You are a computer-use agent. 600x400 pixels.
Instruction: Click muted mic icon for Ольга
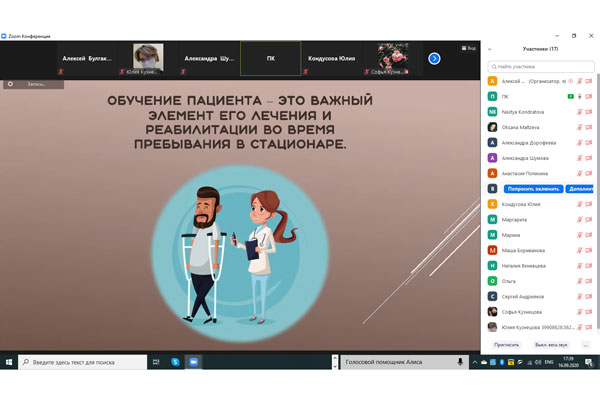pyautogui.click(x=580, y=281)
